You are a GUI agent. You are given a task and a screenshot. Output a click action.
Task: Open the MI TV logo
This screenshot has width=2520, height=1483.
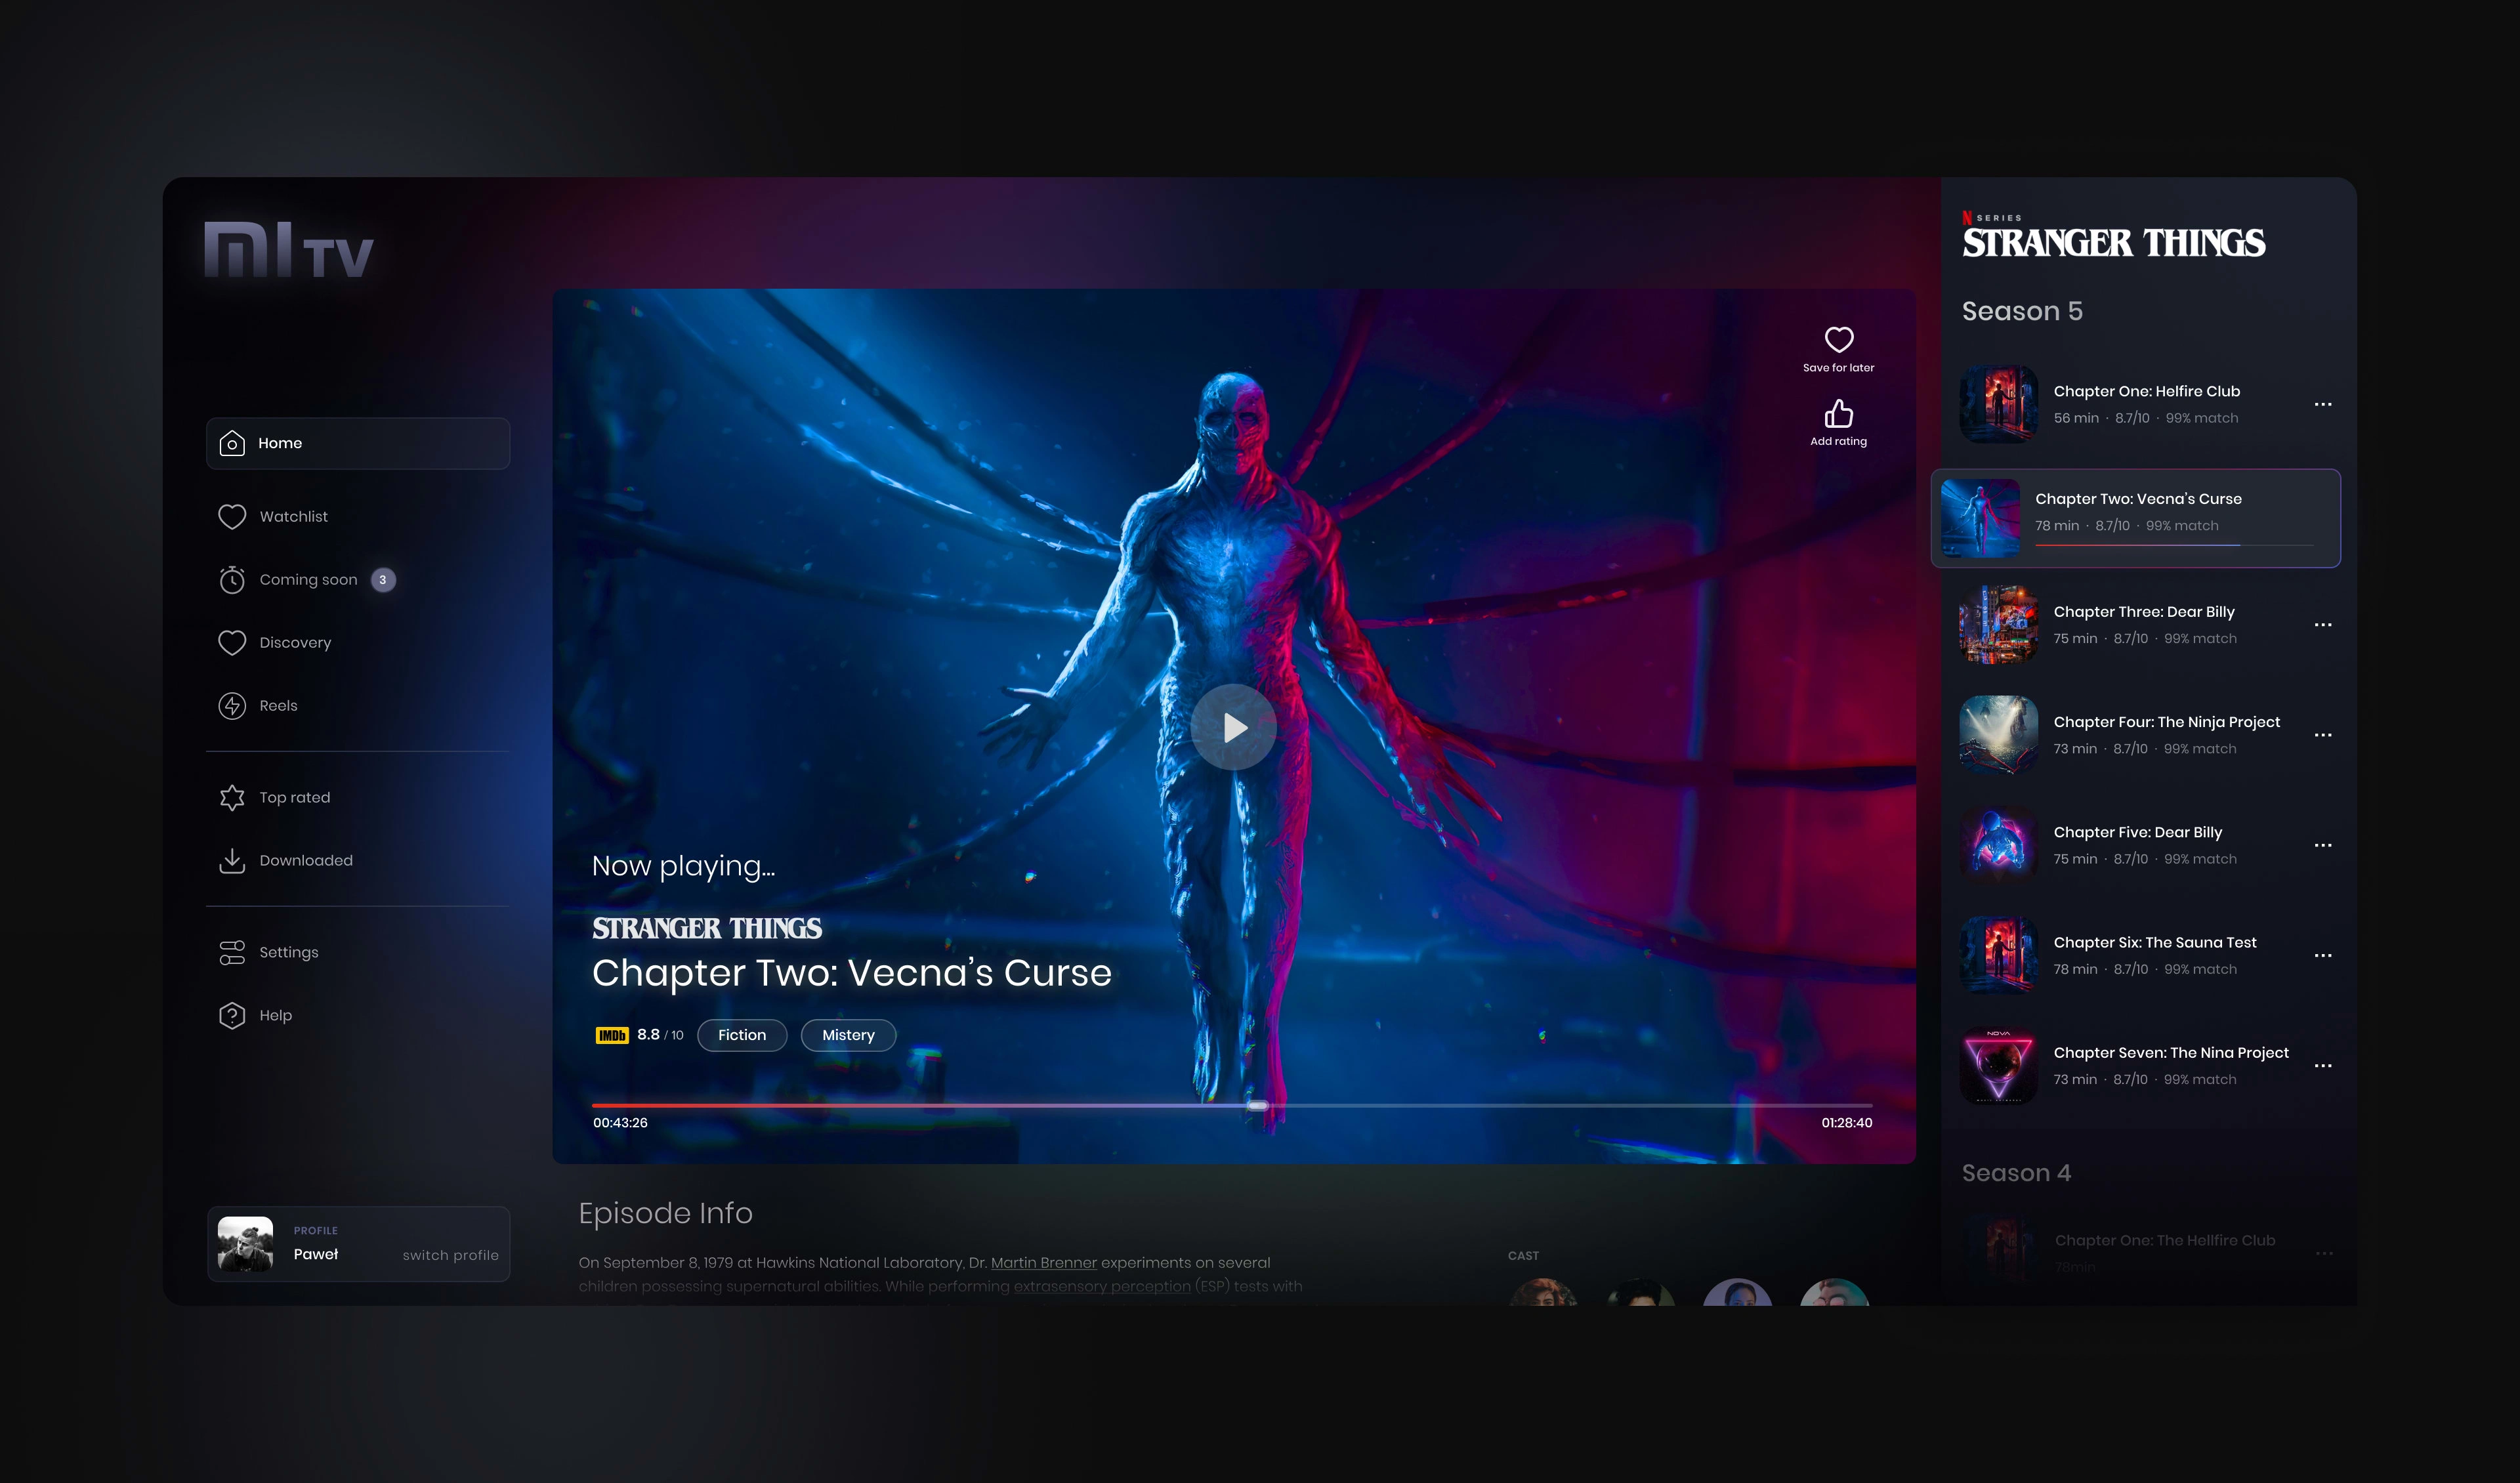(x=289, y=249)
